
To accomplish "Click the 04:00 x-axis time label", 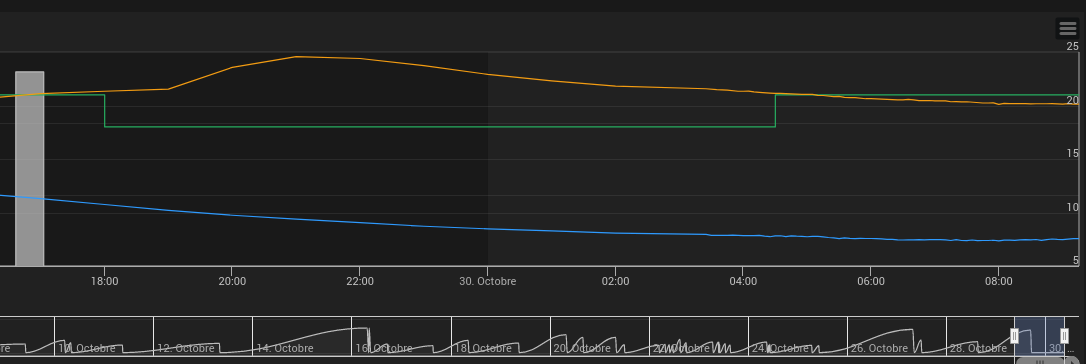I will click(742, 282).
